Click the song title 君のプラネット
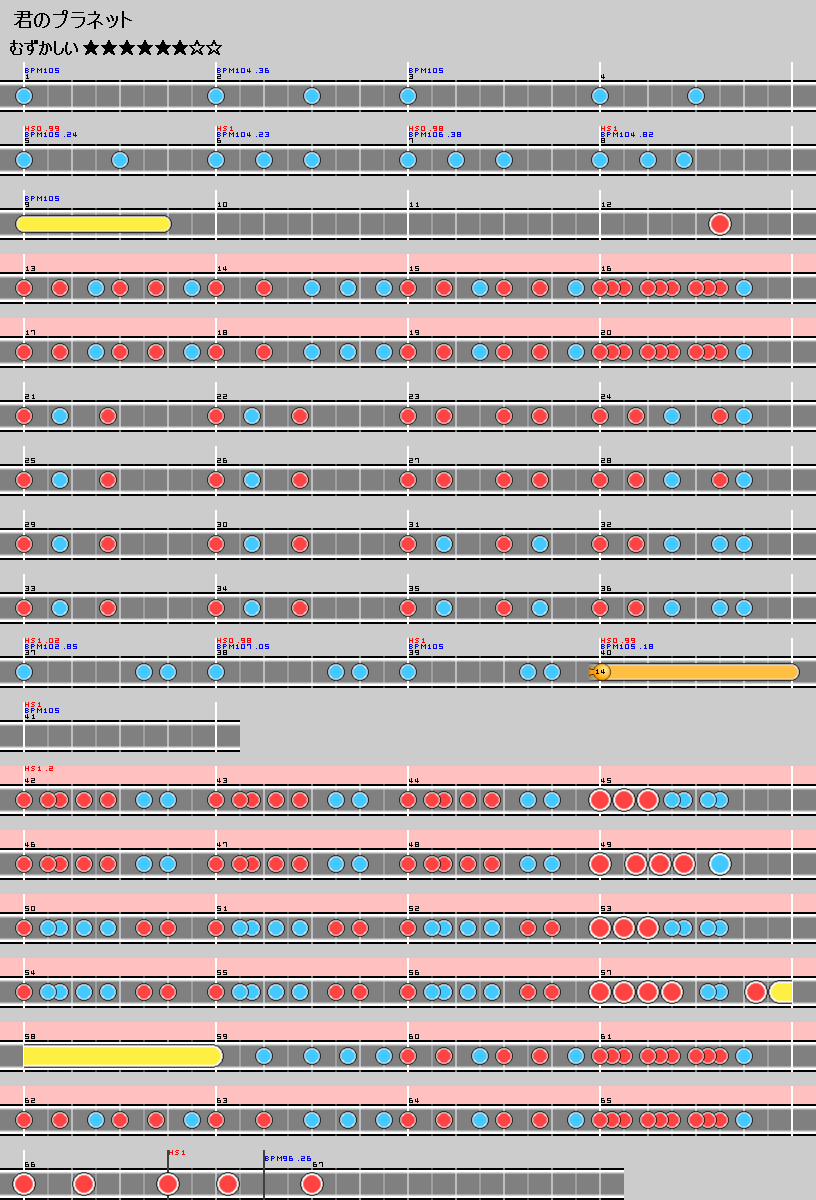816x1200 pixels. (x=74, y=21)
